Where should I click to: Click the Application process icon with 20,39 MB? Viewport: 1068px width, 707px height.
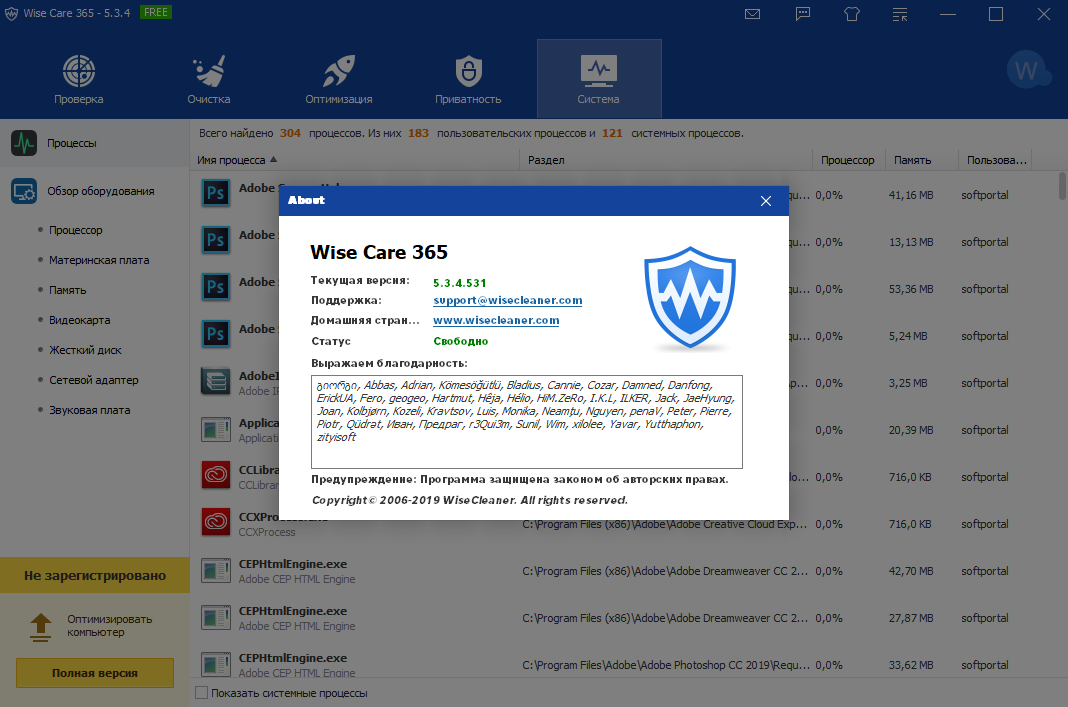click(x=216, y=430)
